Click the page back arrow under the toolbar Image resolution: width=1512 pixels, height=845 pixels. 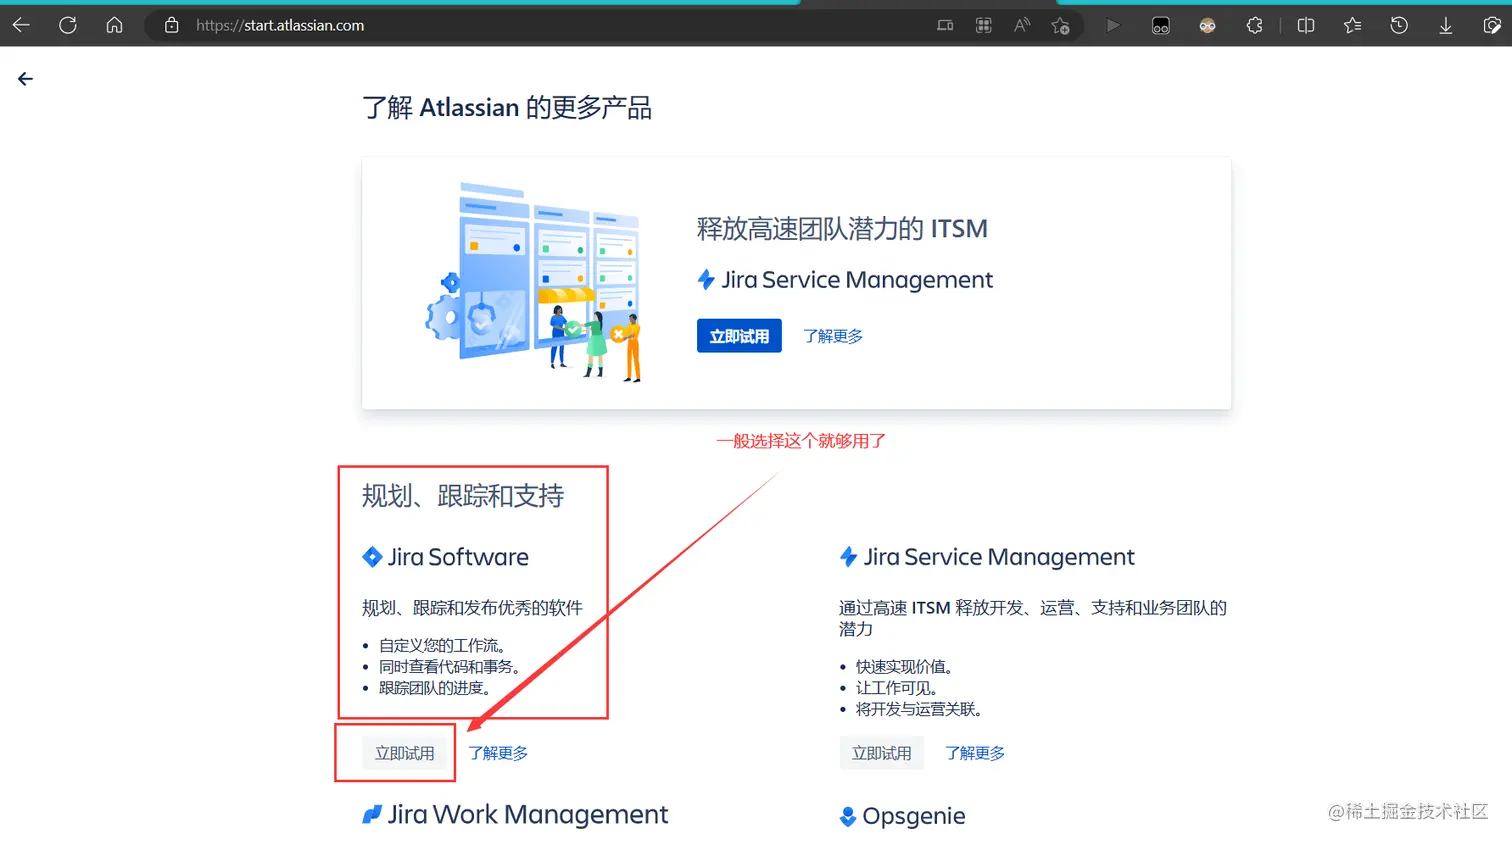pyautogui.click(x=26, y=79)
